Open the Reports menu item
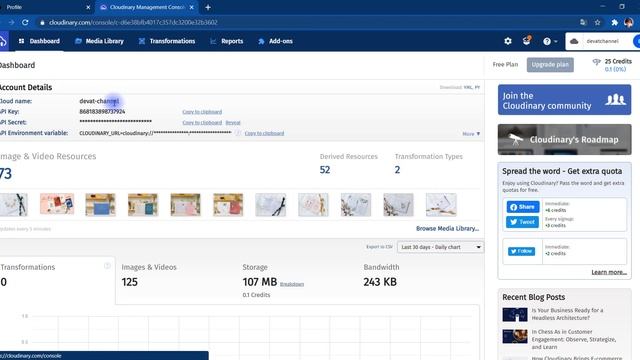Image resolution: width=640 pixels, height=360 pixels. point(227,41)
